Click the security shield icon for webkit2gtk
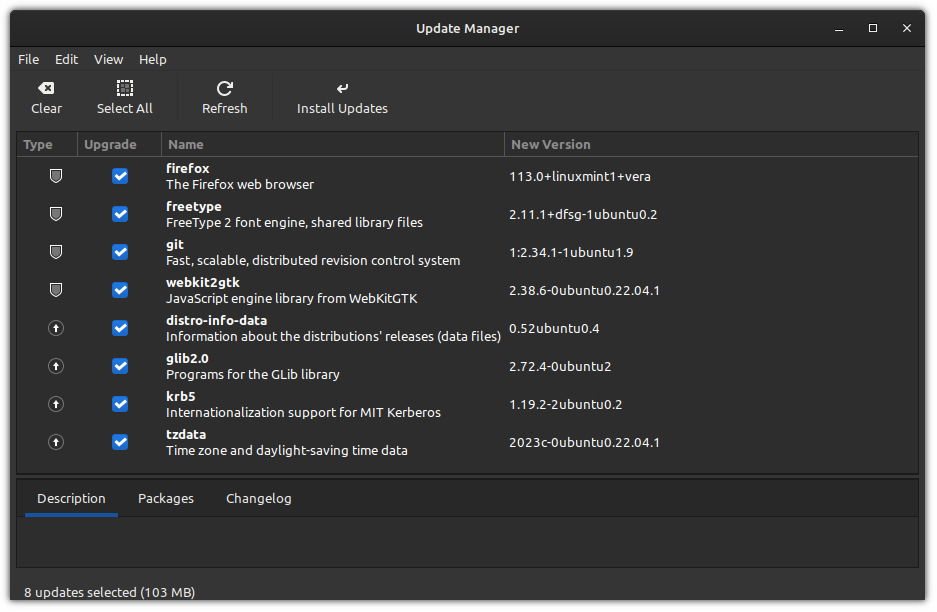 point(56,290)
